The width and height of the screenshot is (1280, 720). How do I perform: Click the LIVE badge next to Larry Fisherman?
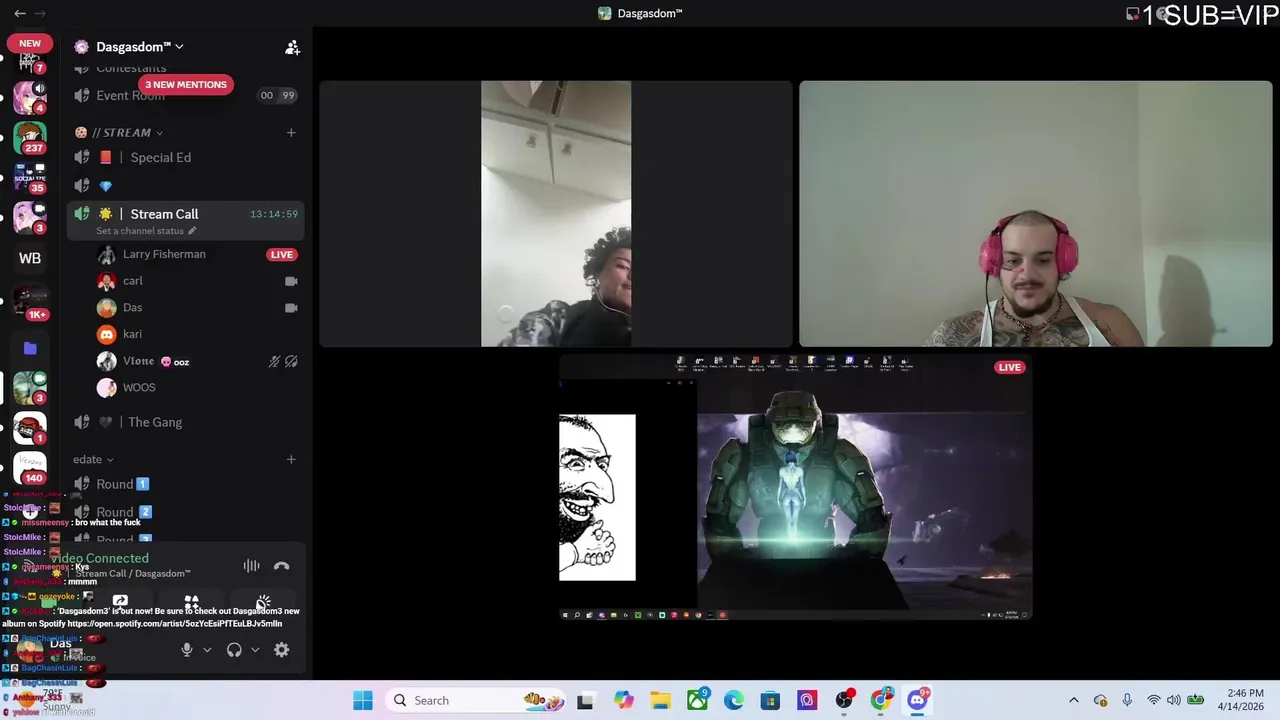tap(282, 254)
